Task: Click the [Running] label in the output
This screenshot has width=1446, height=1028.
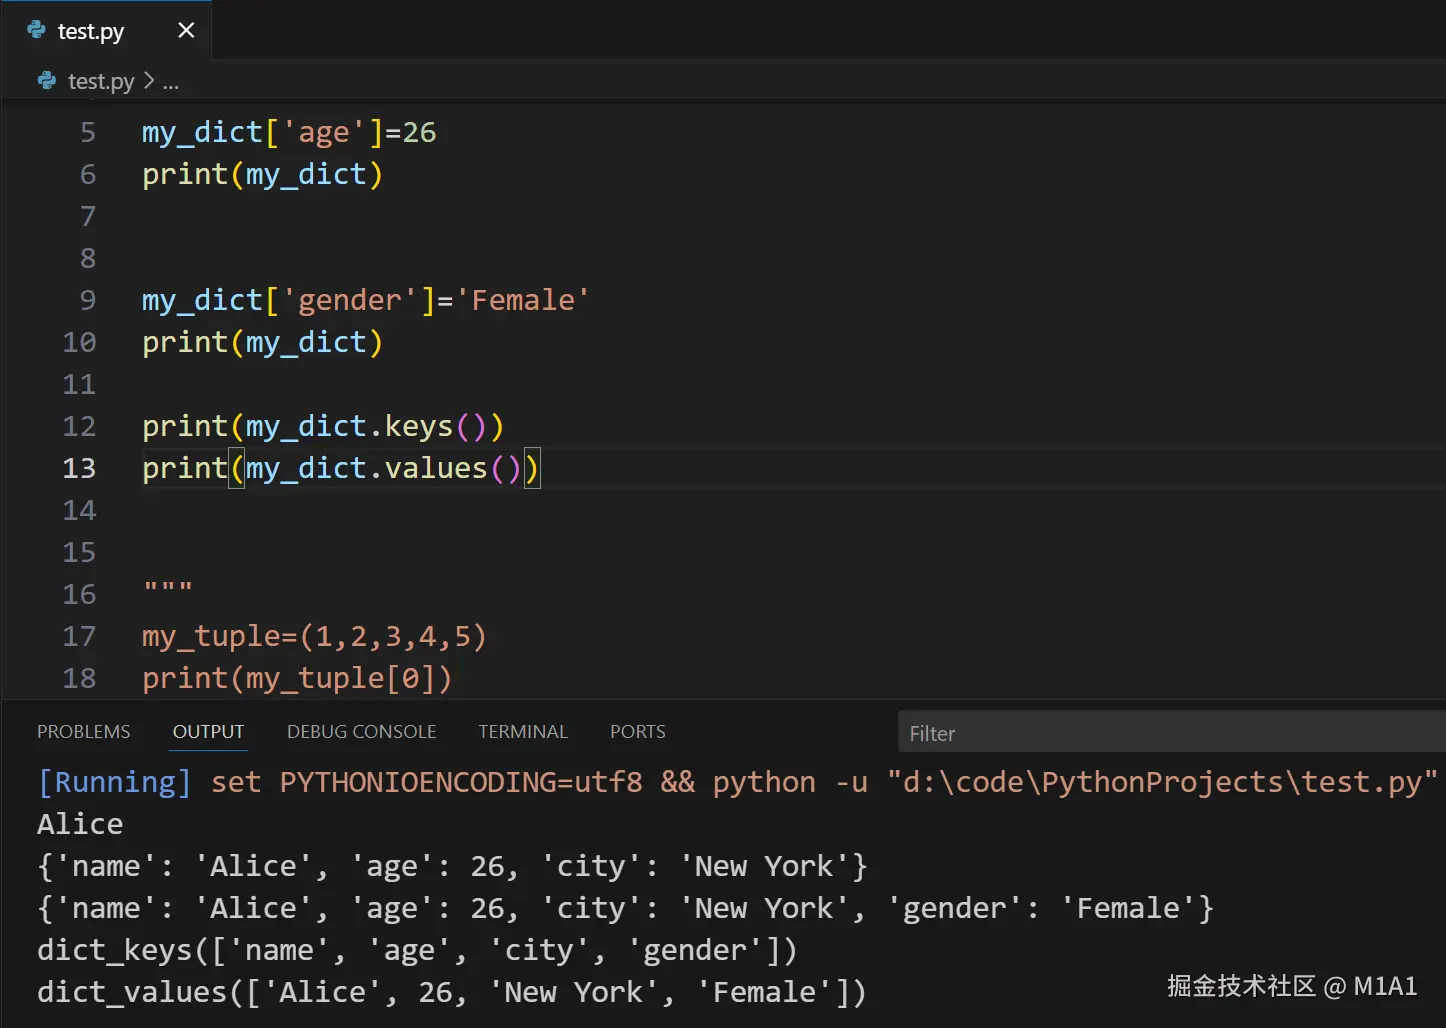Action: coord(114,782)
